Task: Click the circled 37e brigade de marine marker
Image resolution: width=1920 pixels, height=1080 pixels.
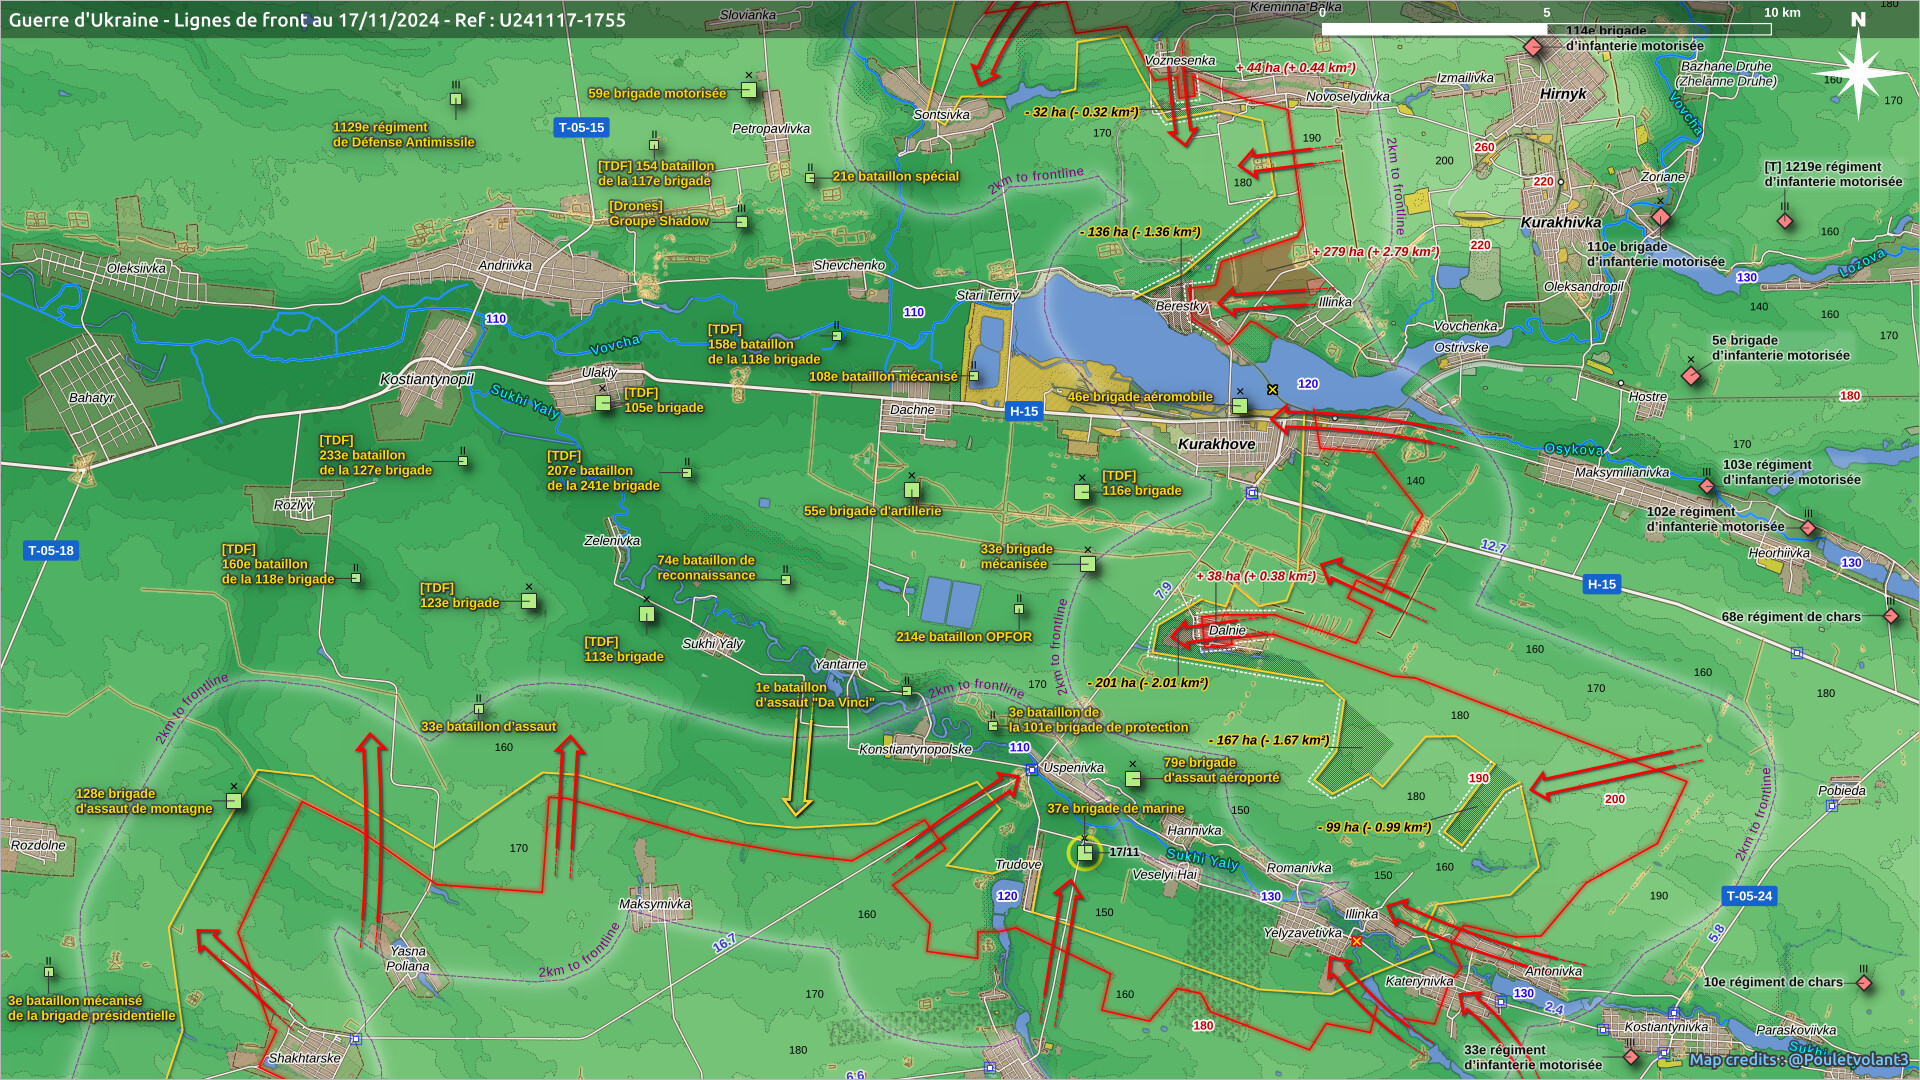Action: coord(1085,853)
